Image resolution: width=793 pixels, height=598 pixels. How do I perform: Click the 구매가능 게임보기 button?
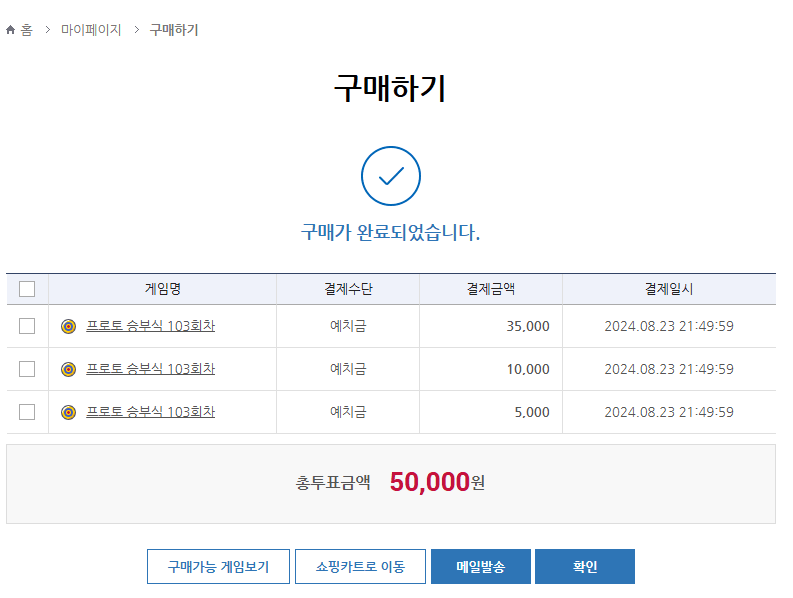pos(218,566)
